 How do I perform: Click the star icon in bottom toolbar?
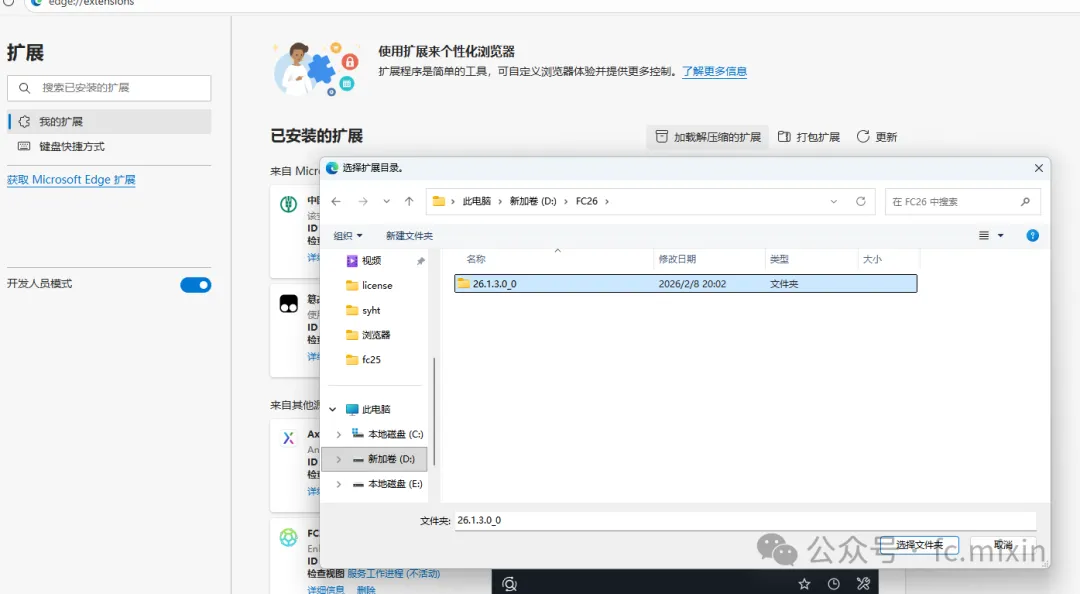[x=804, y=584]
